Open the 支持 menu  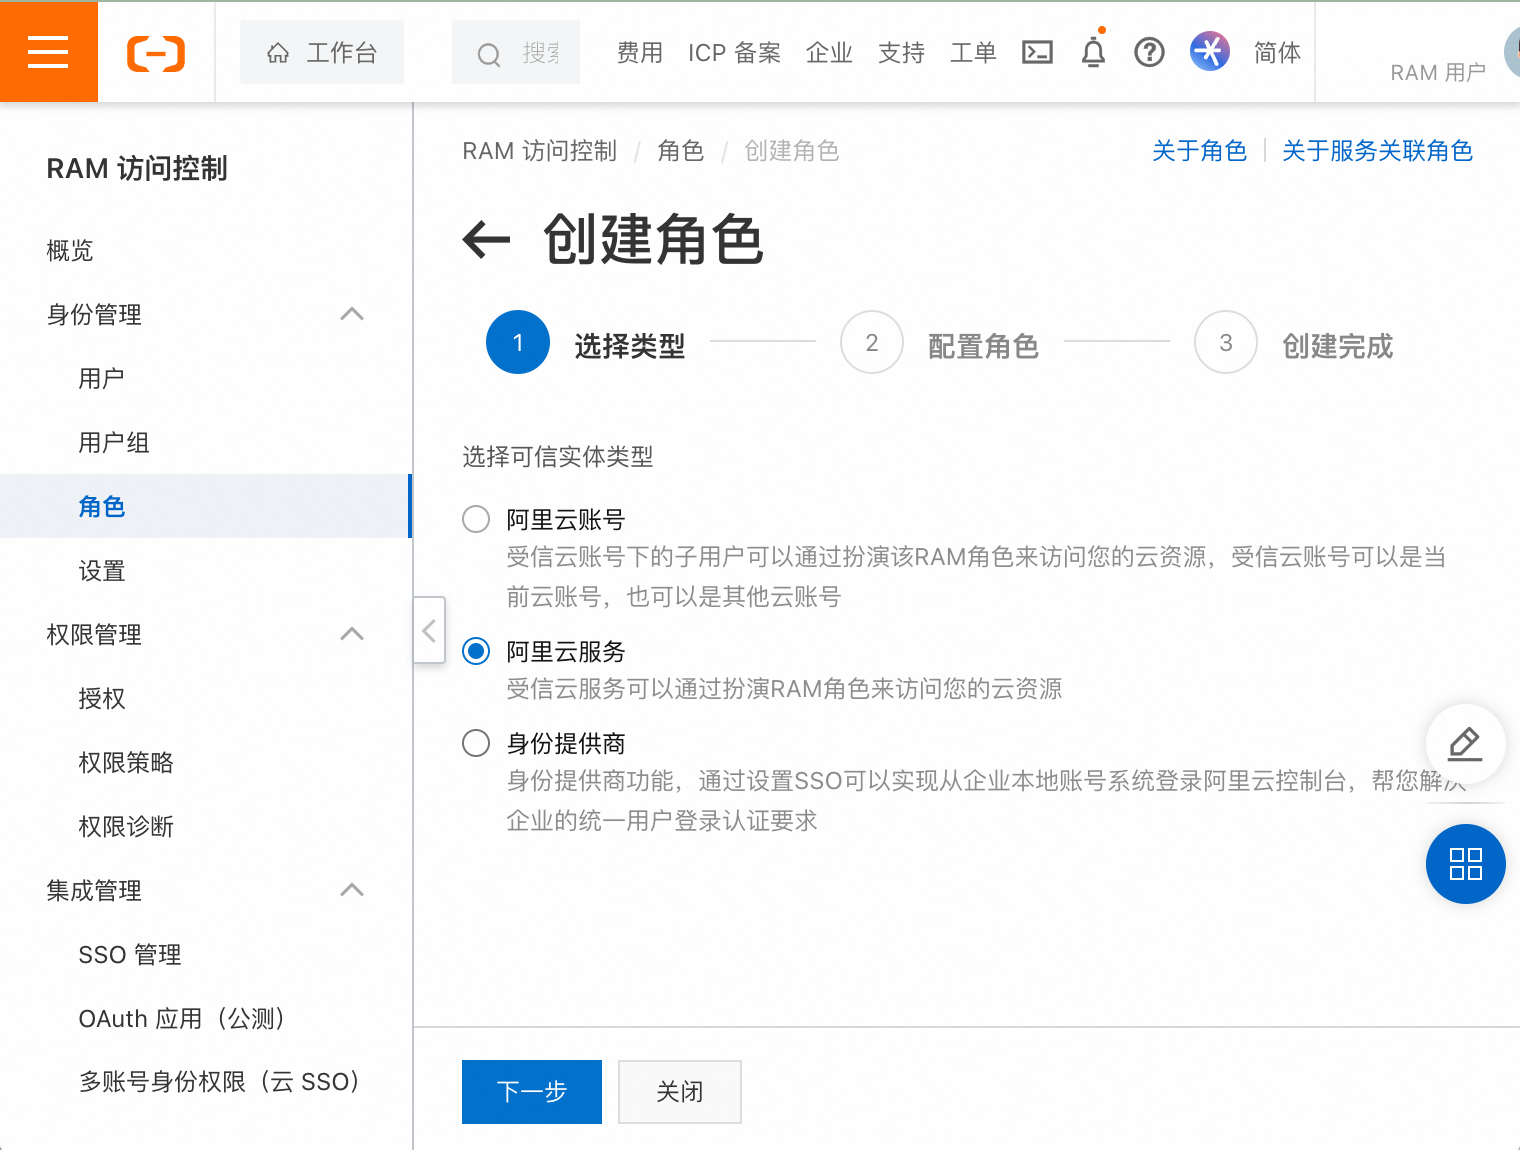coord(901,53)
